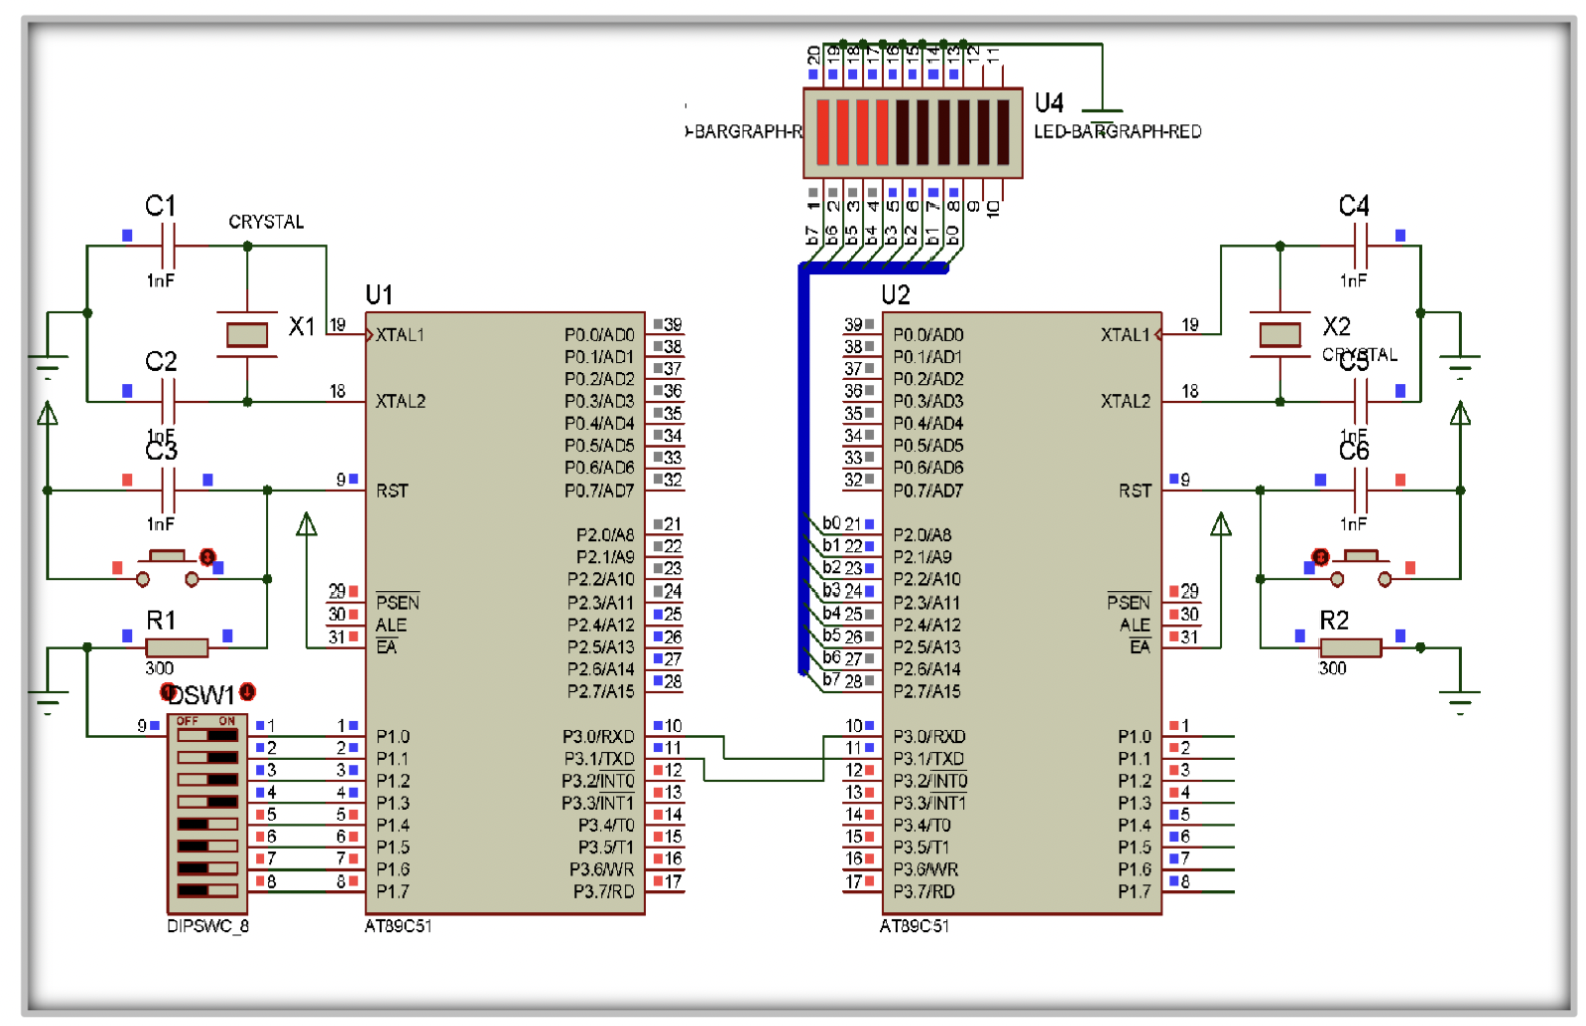Click AT89C51 label under U1
Screen dimensions: 1586x1026
click(x=398, y=926)
